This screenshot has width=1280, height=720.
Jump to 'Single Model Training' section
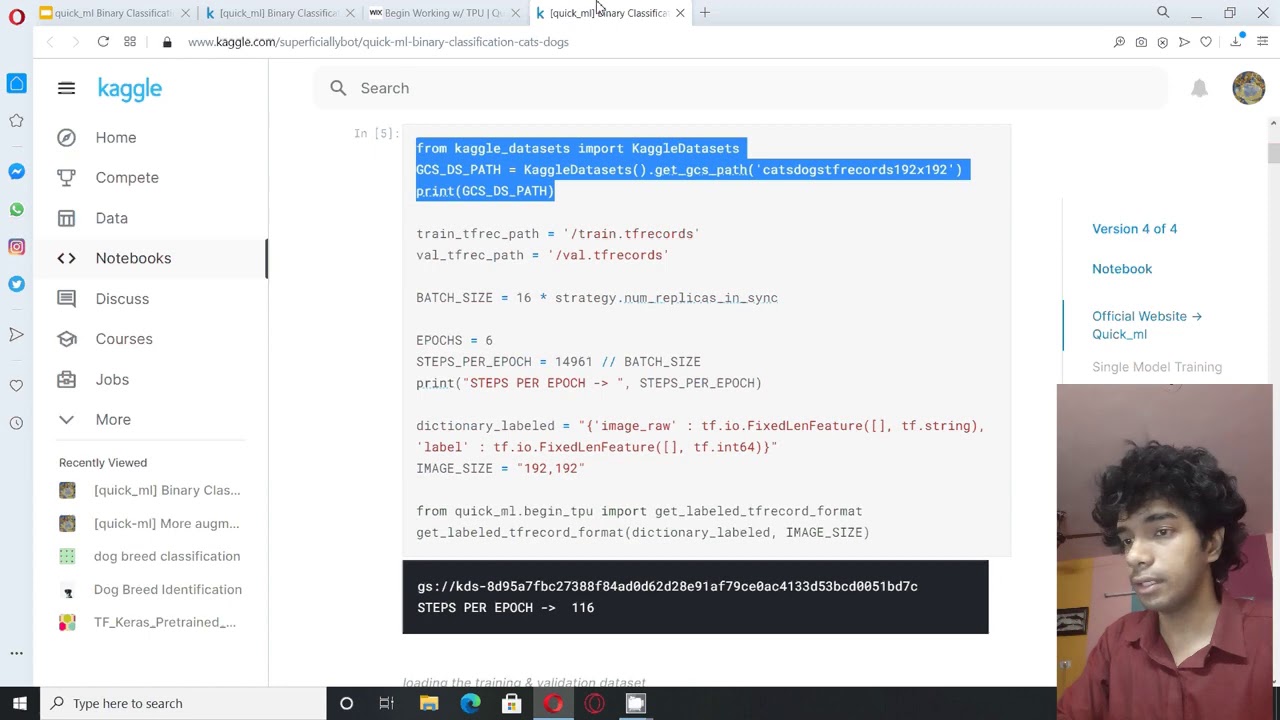coord(1157,367)
